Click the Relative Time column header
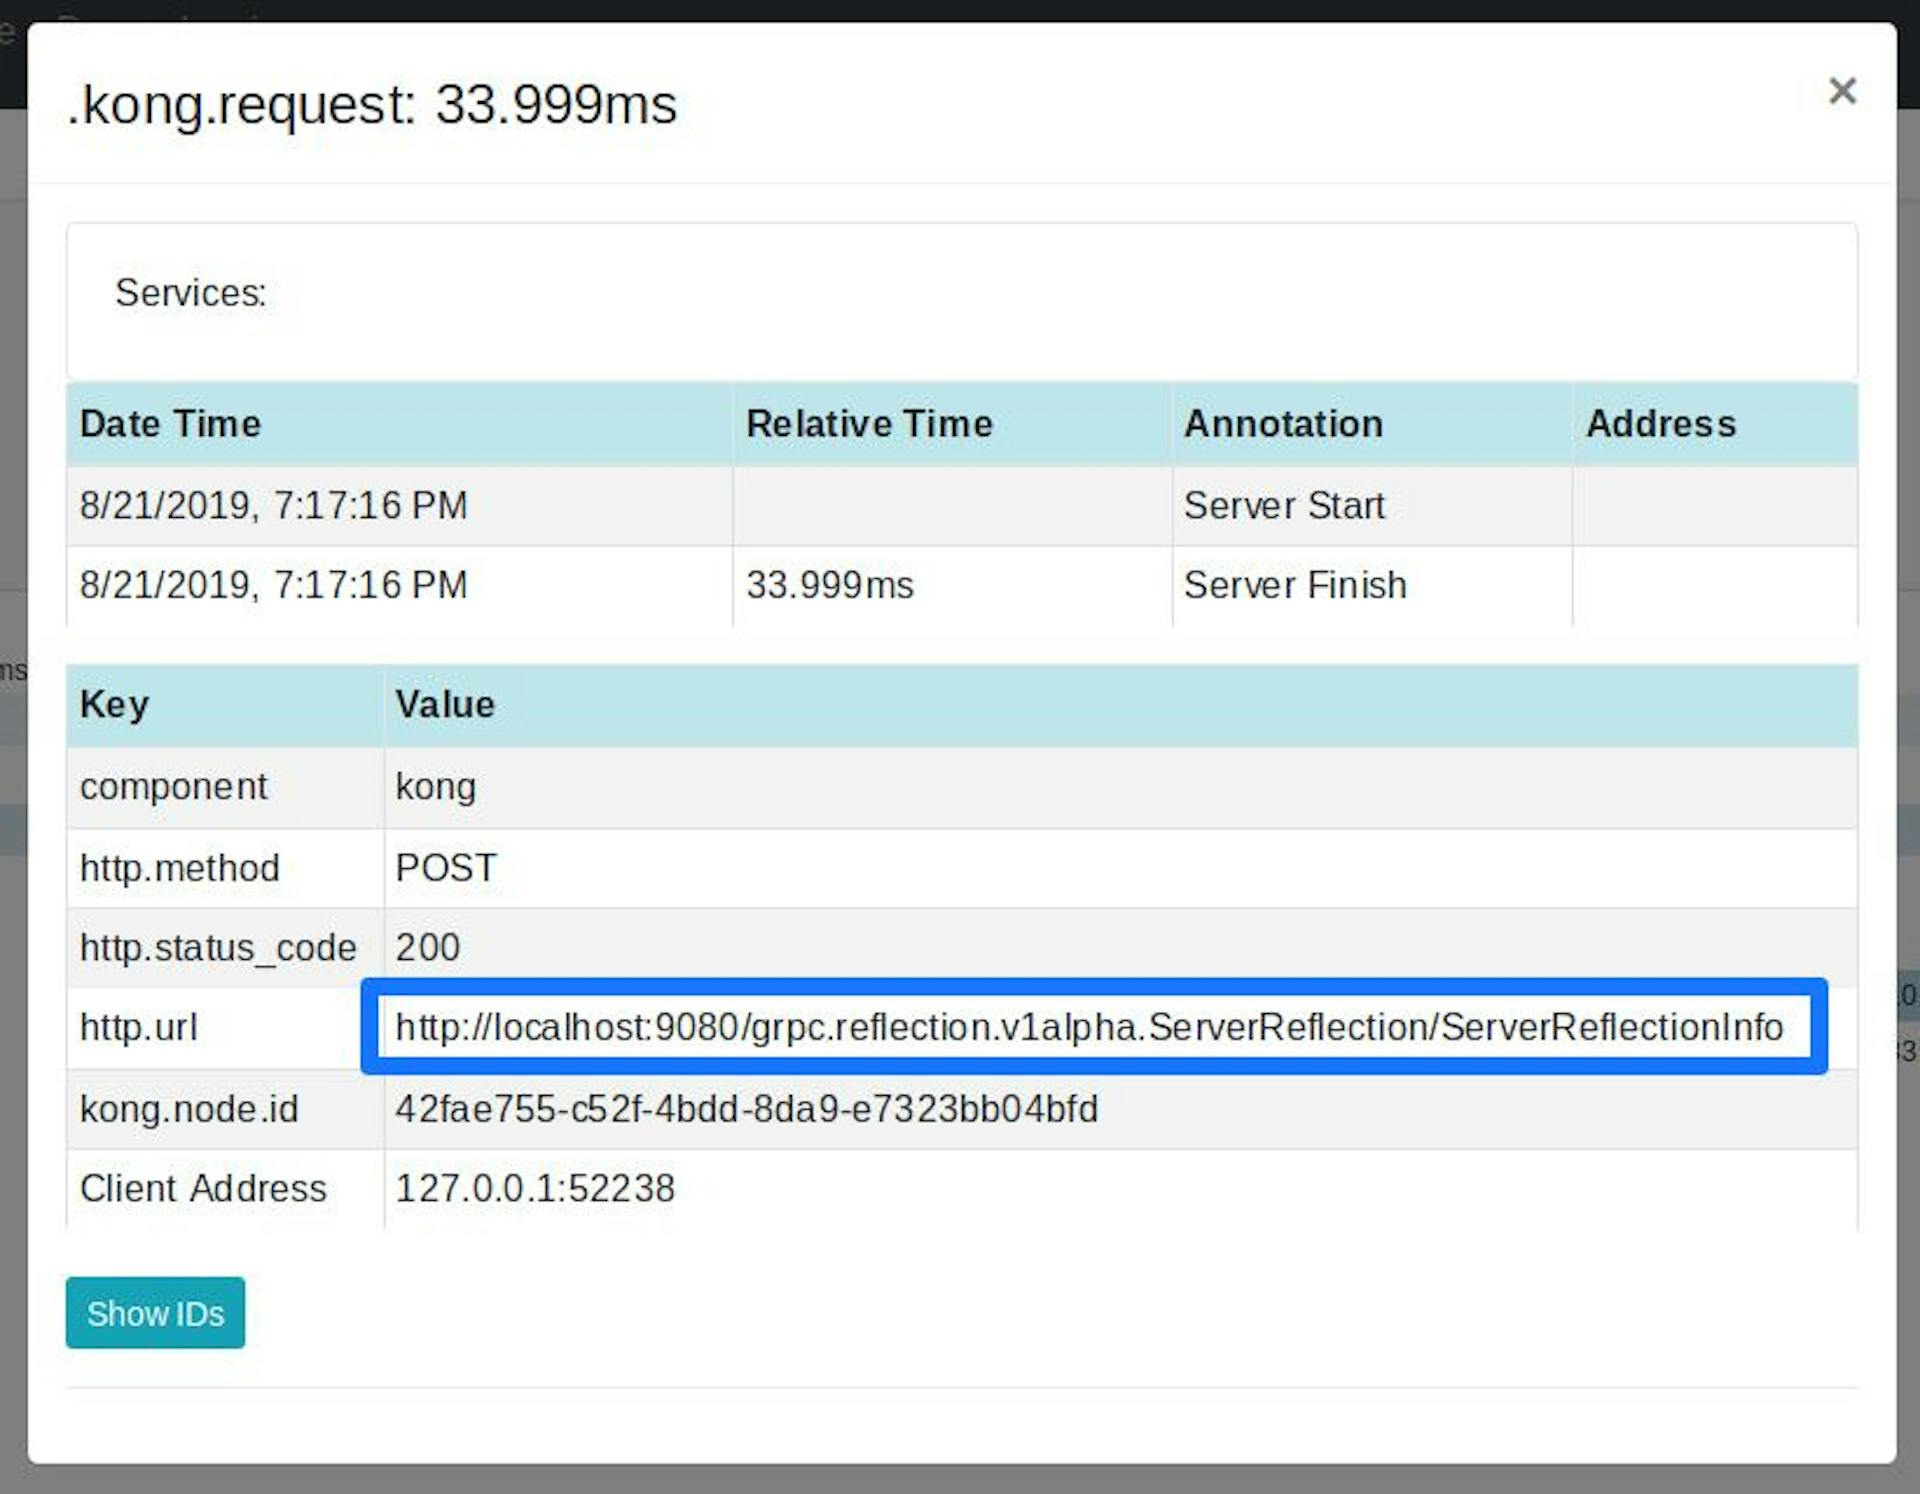Screen dimensions: 1920x1494 pyautogui.click(x=868, y=423)
